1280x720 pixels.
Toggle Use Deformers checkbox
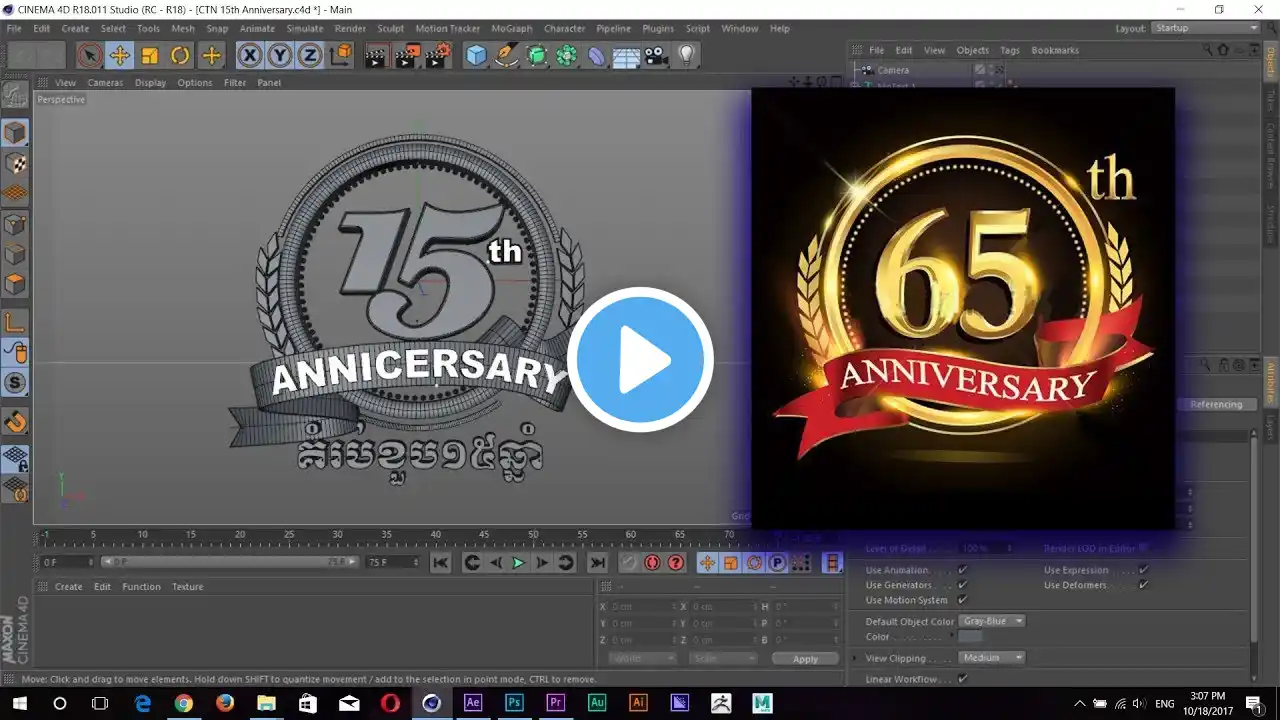coord(1143,585)
